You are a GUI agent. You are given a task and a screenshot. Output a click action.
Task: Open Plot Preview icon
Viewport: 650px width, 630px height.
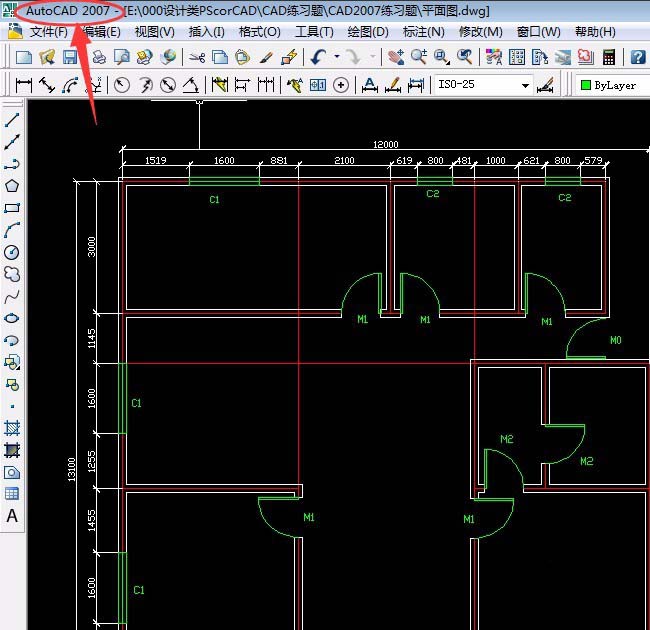[x=122, y=57]
